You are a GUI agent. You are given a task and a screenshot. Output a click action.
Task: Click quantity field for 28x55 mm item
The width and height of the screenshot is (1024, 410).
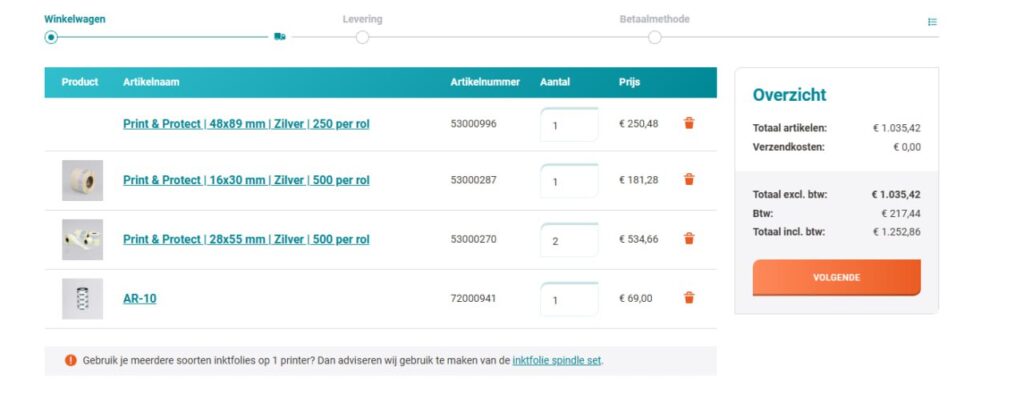pyautogui.click(x=568, y=240)
